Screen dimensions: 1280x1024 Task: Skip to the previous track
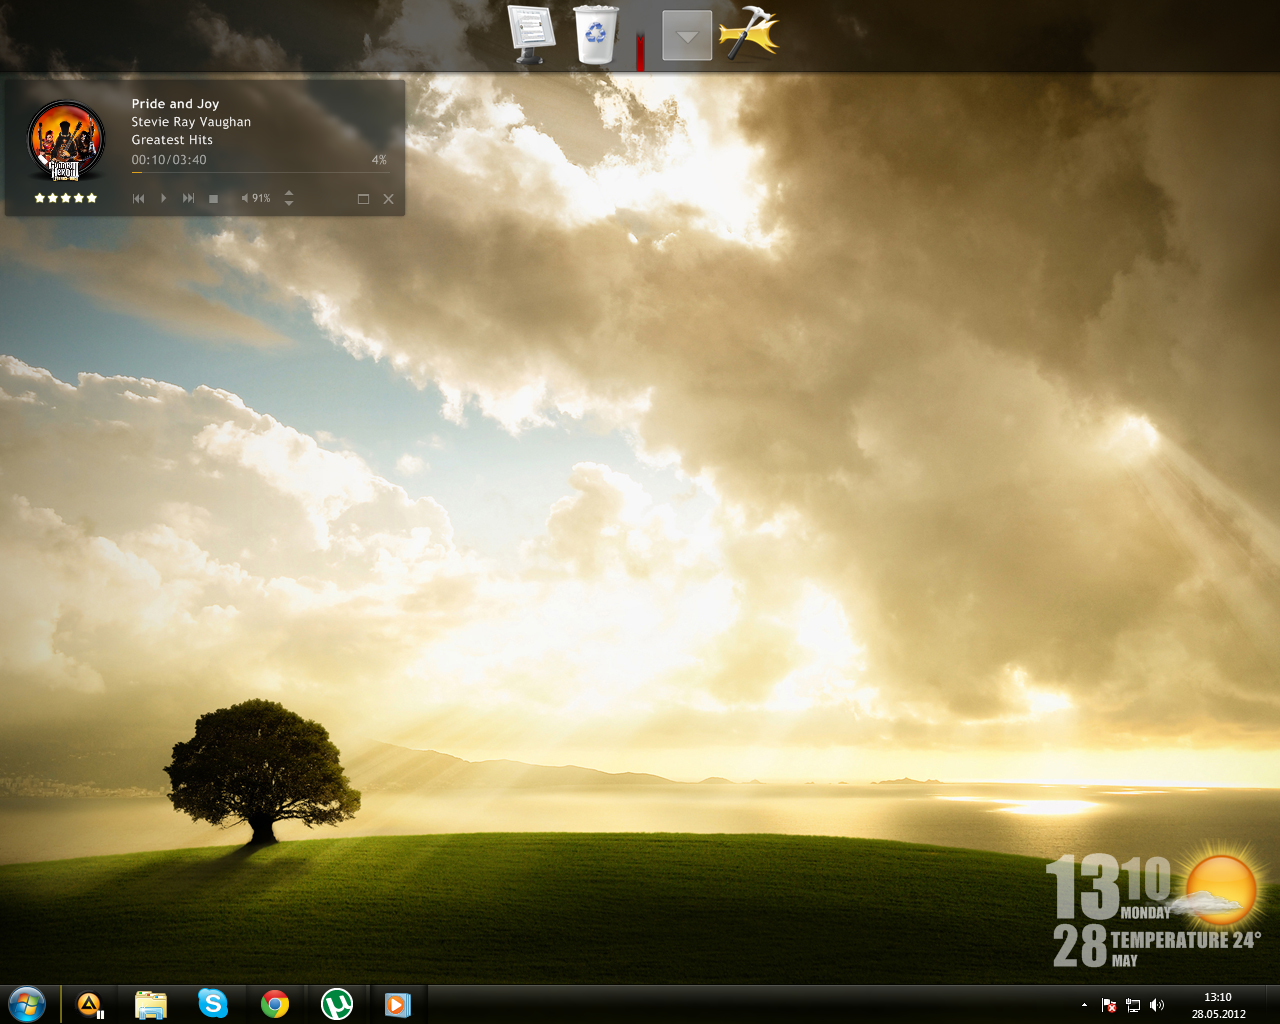139,199
